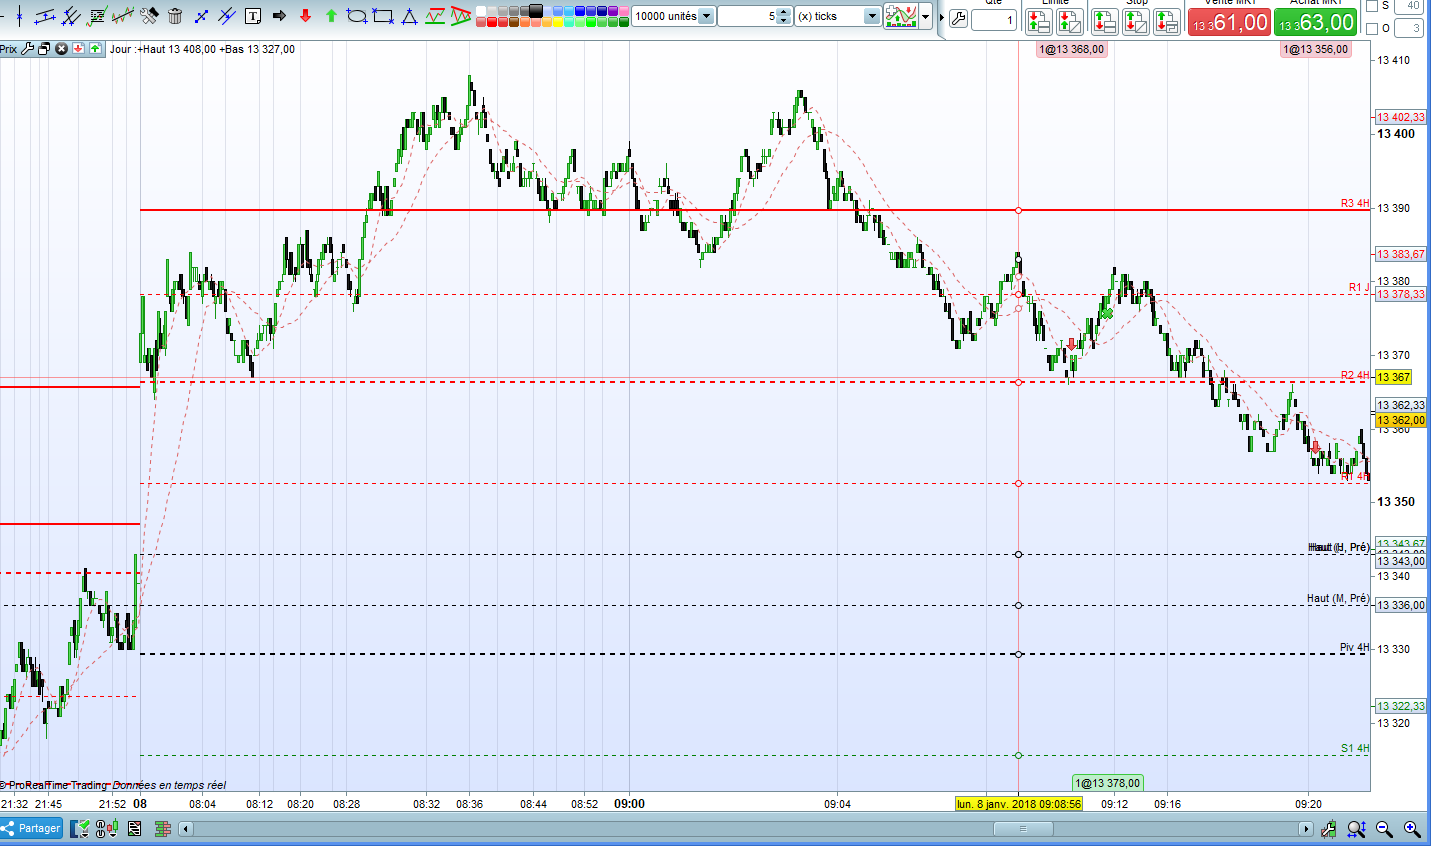This screenshot has height=846, width=1431.
Task: Select the ellipse drawing tool
Action: (x=357, y=16)
